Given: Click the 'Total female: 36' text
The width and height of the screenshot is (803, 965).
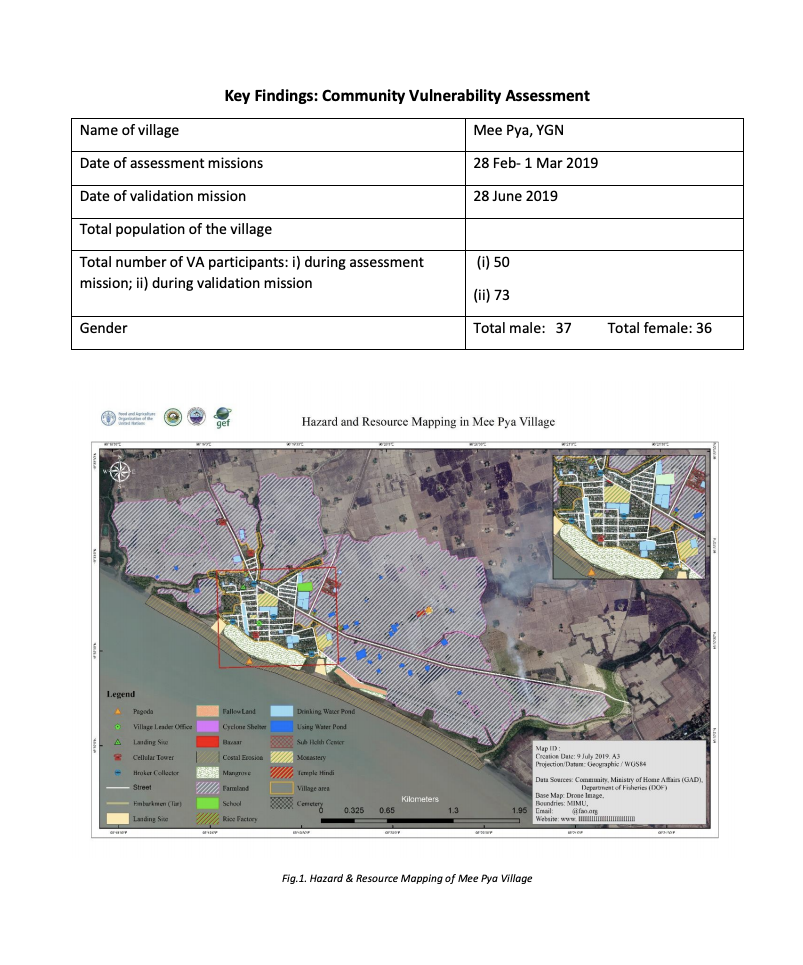Looking at the screenshot, I should click(x=660, y=328).
